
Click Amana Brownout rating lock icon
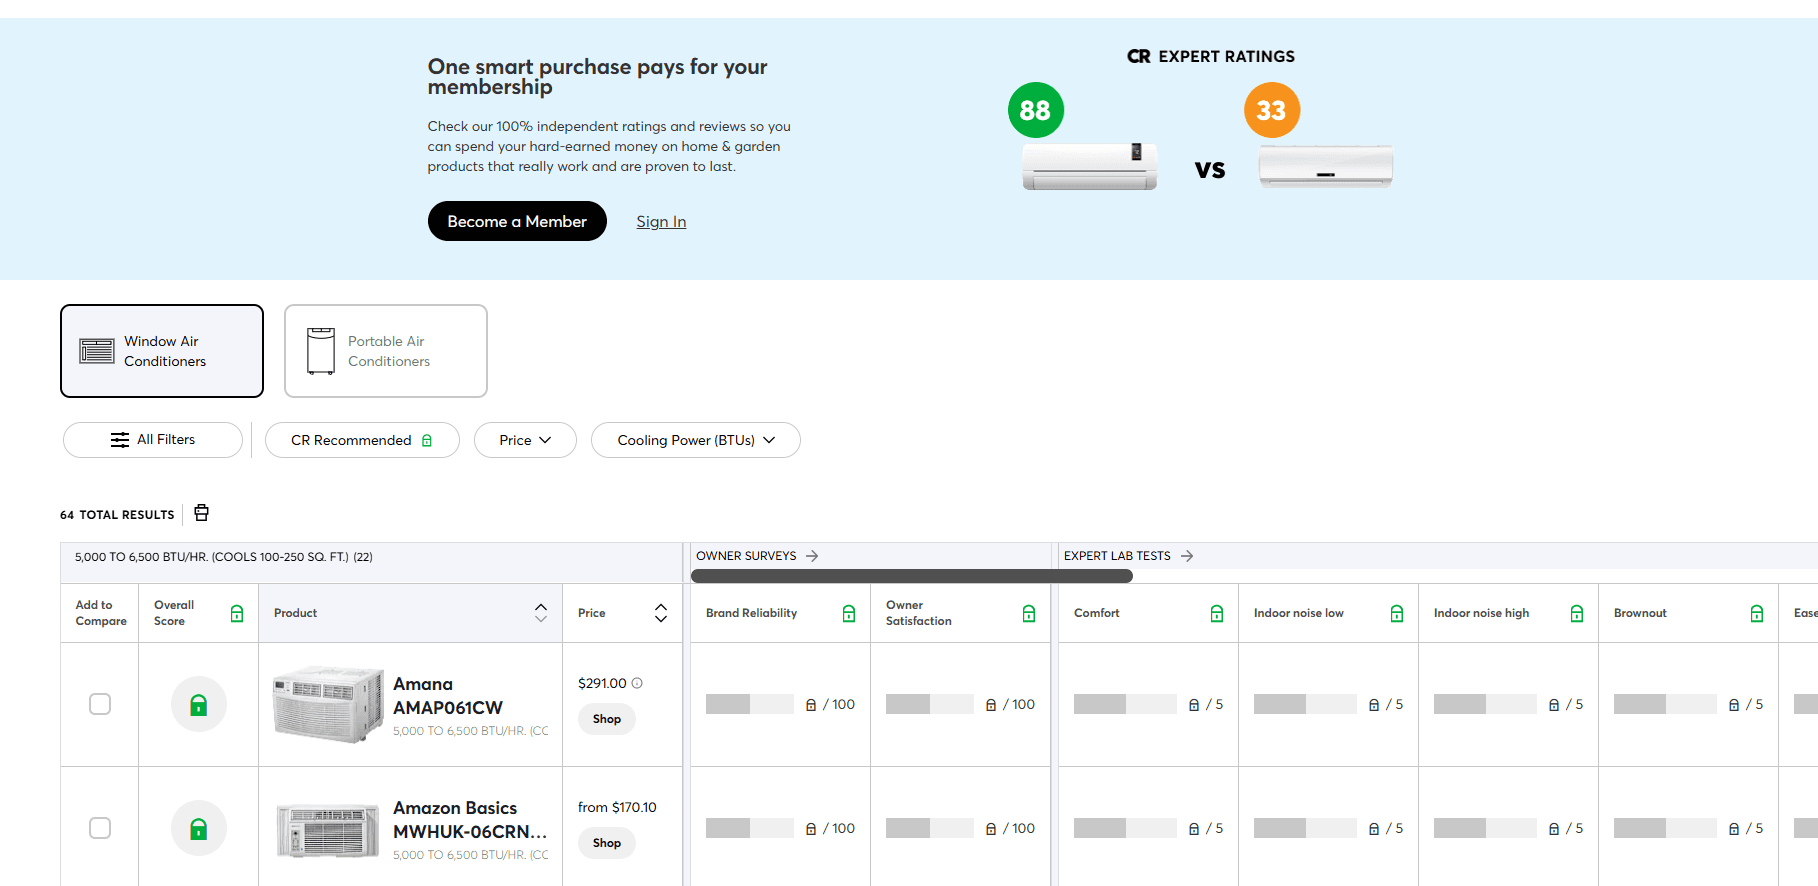1734,705
